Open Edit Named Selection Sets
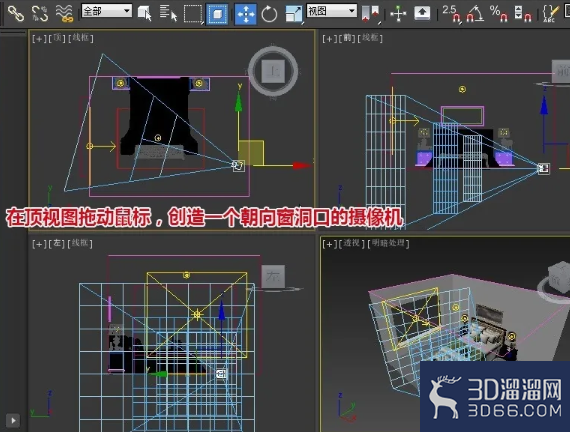The height and width of the screenshot is (432, 570). click(550, 13)
